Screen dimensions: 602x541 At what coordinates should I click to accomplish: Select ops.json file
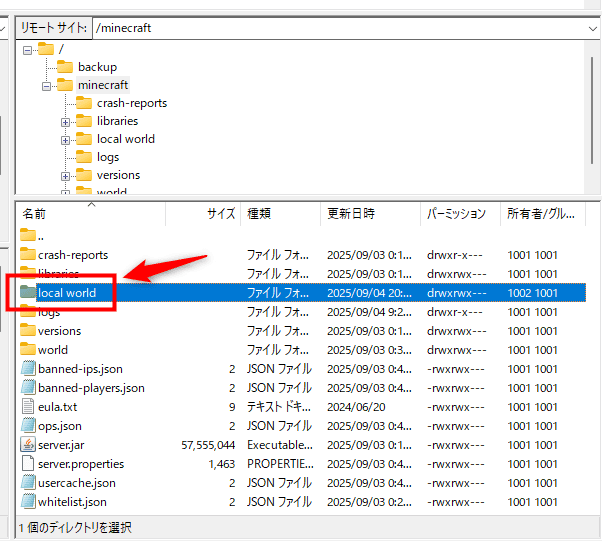pos(60,426)
